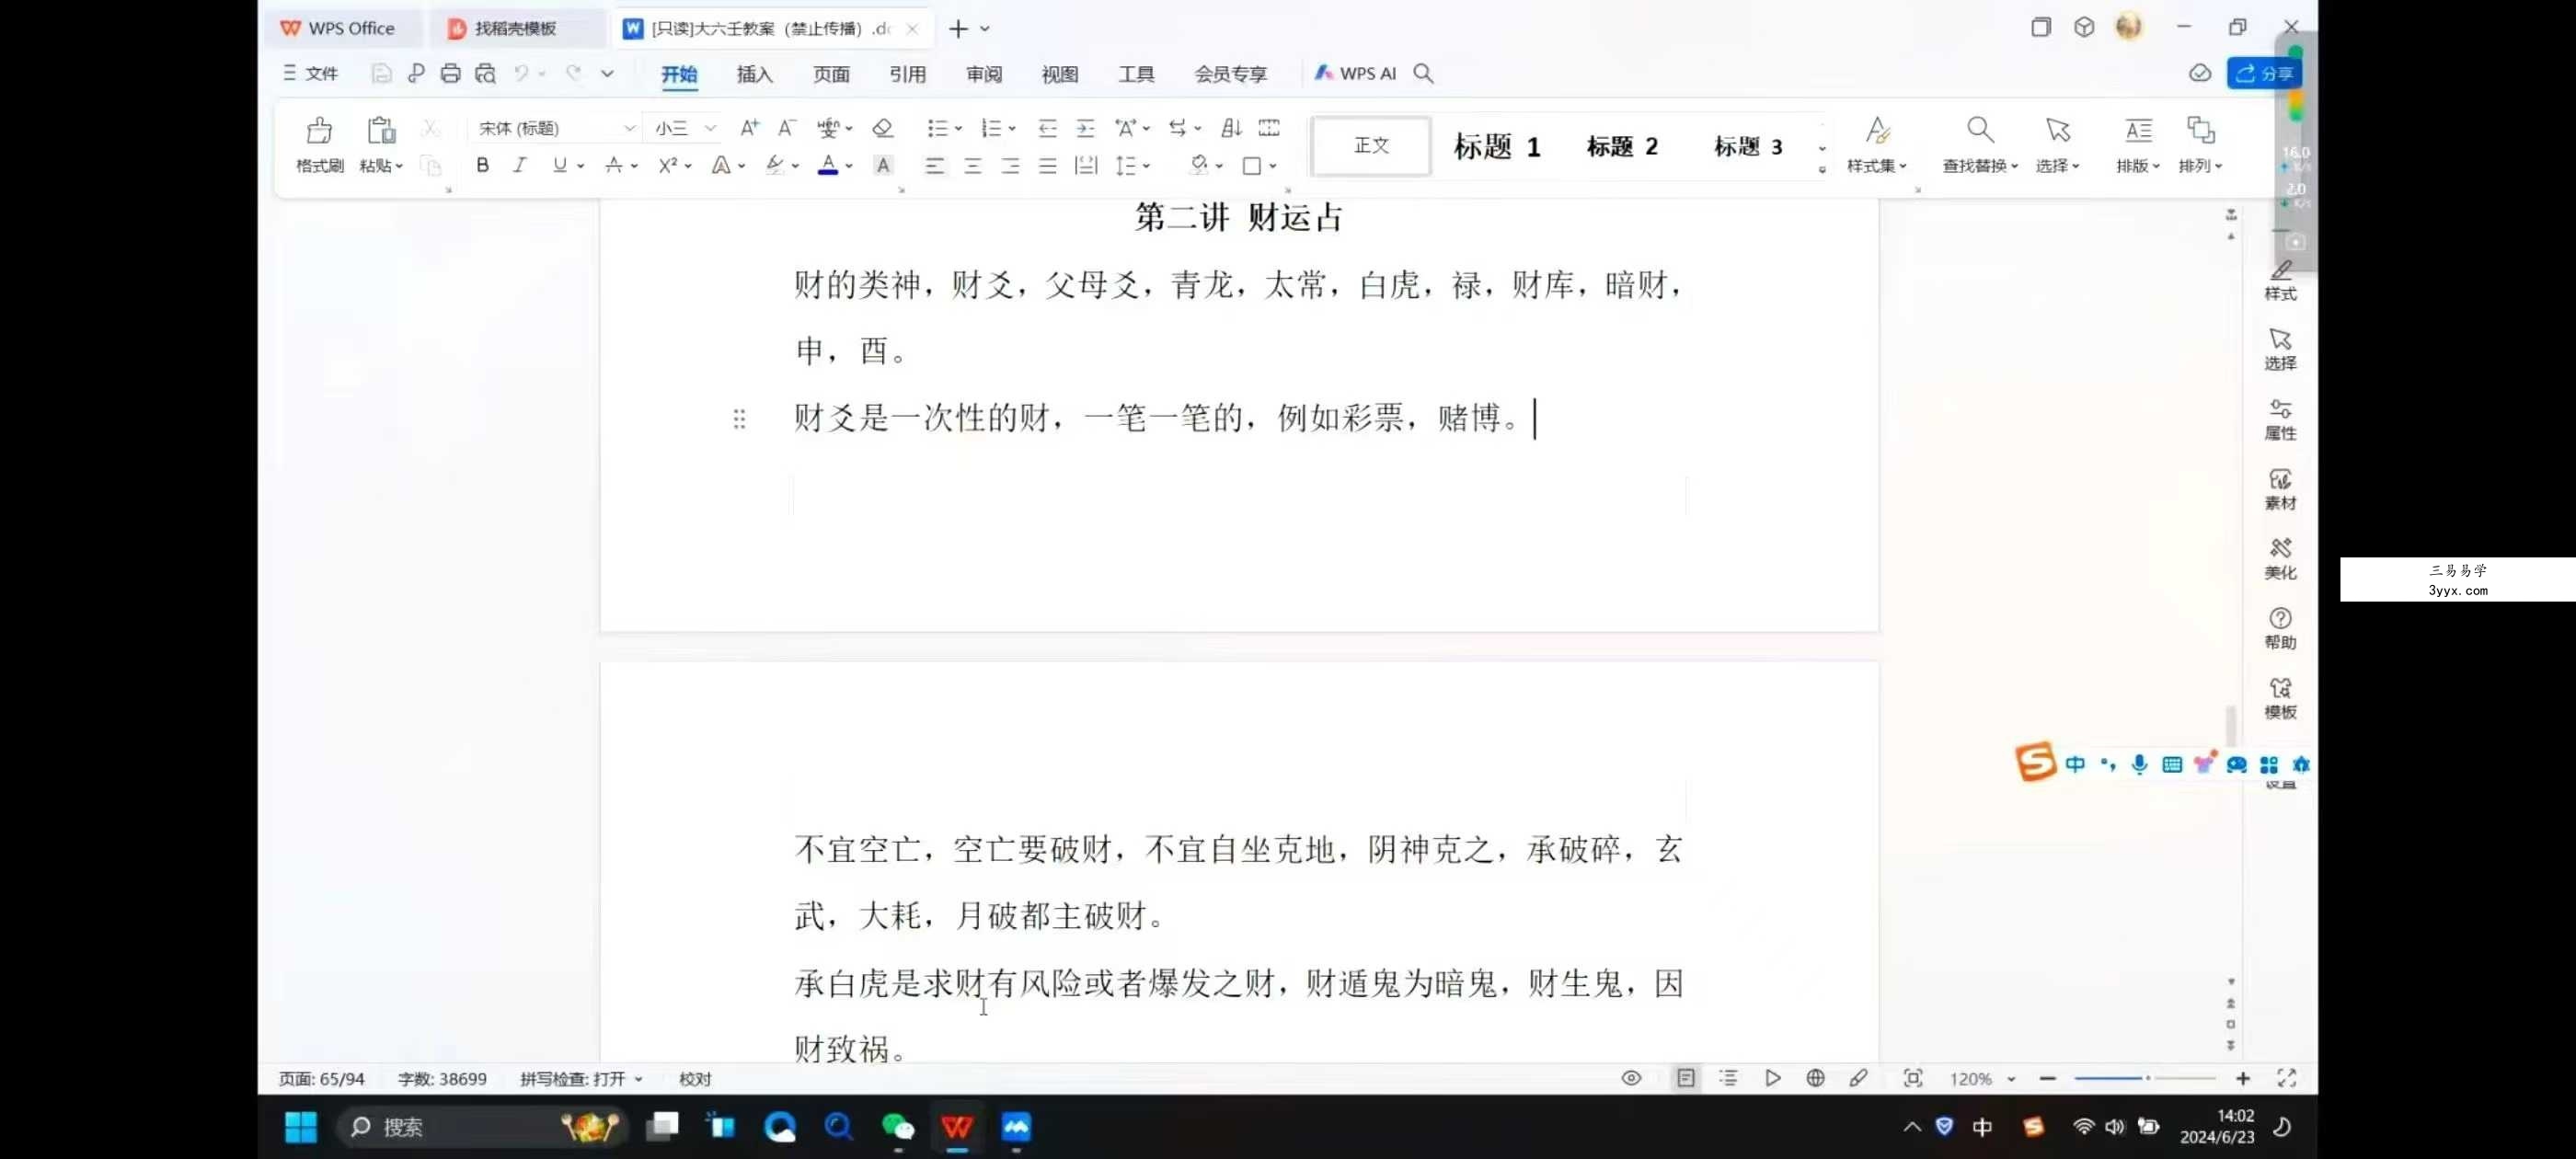The height and width of the screenshot is (1159, 2576).
Task: Click the highlight color pen swatch
Action: click(774, 166)
